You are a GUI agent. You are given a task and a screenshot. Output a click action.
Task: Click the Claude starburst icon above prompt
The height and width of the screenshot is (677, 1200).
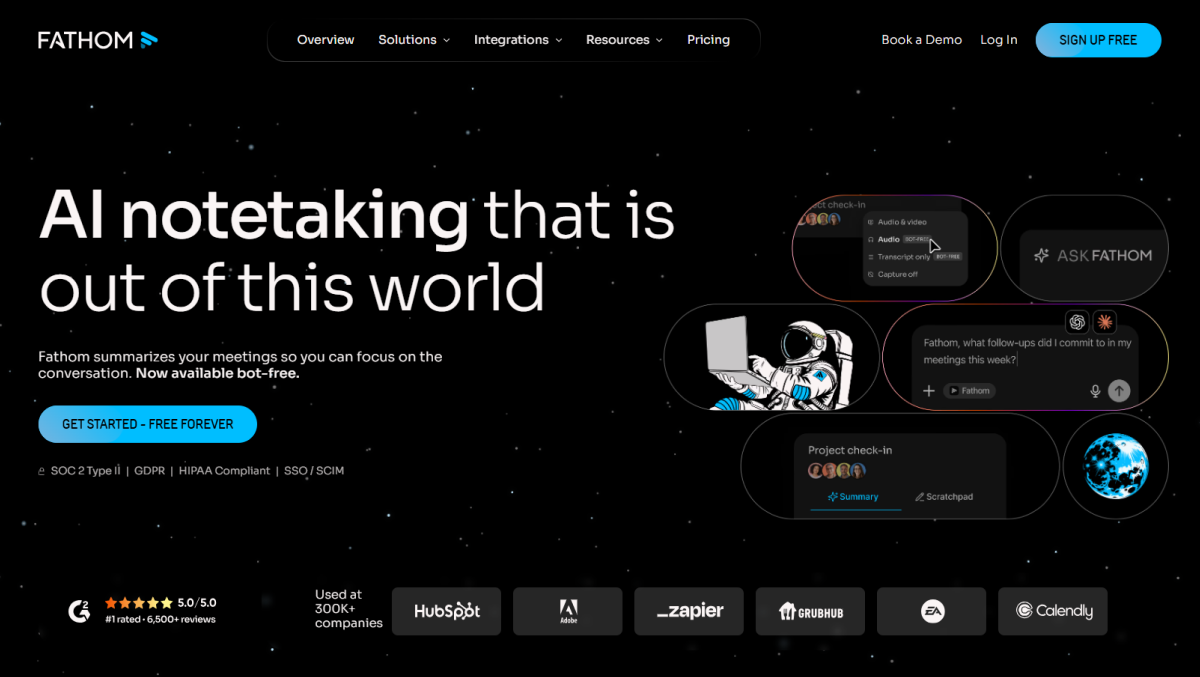pos(1104,322)
